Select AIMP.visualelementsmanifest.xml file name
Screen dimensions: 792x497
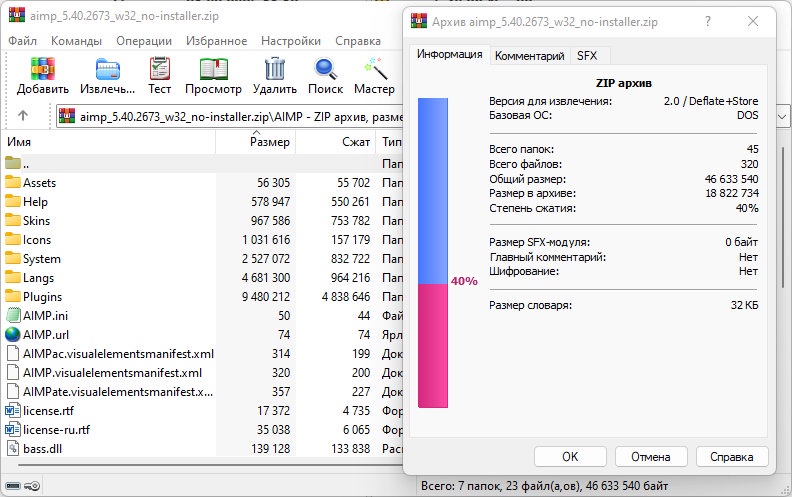[x=112, y=373]
